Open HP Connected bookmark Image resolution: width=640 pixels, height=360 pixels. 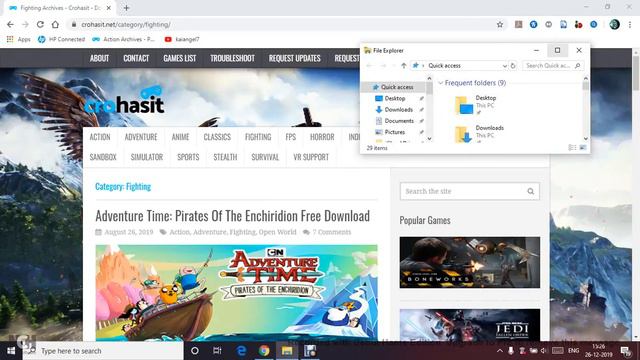pyautogui.click(x=61, y=39)
